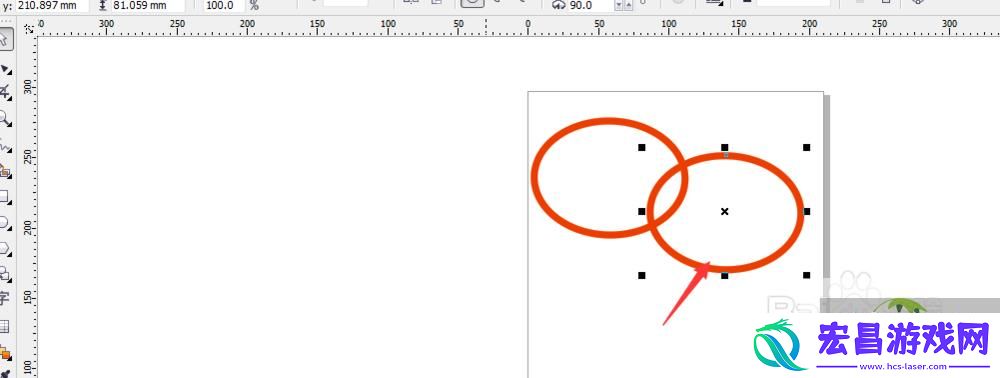The height and width of the screenshot is (378, 1000).
Task: Click the scale factor field 100.0
Action: point(224,6)
